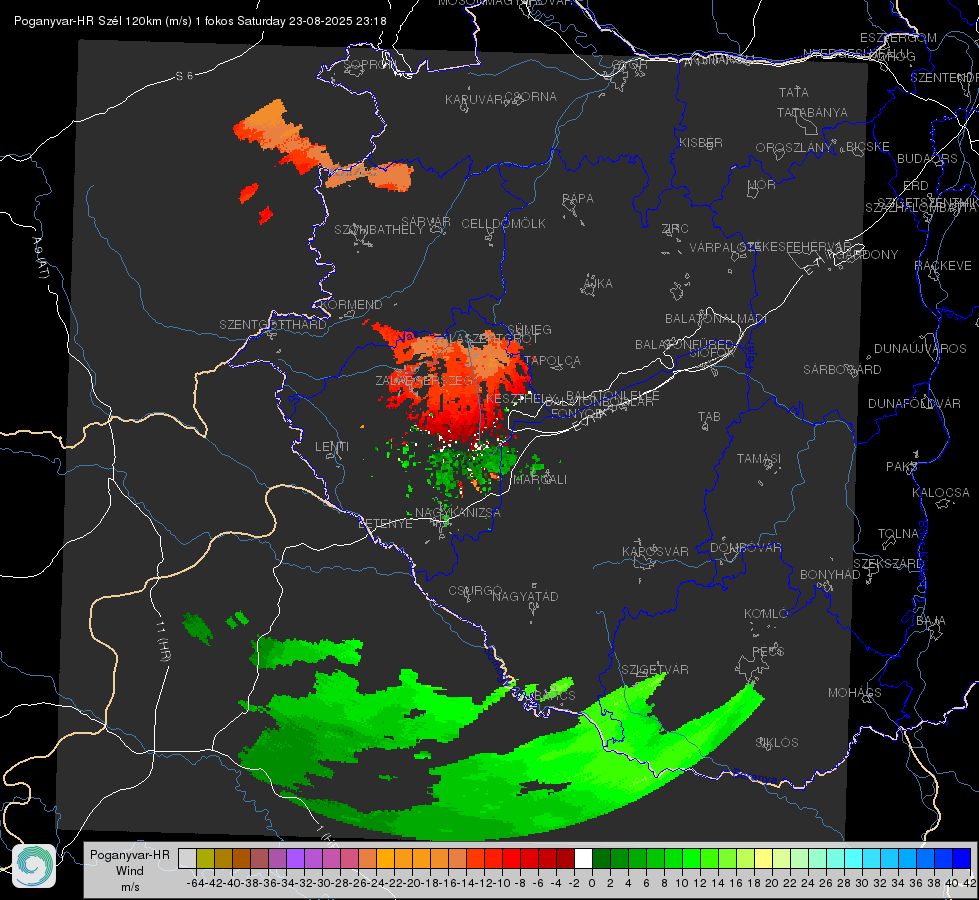Select the TATA city label
Screen dimensions: 979x900
click(794, 92)
